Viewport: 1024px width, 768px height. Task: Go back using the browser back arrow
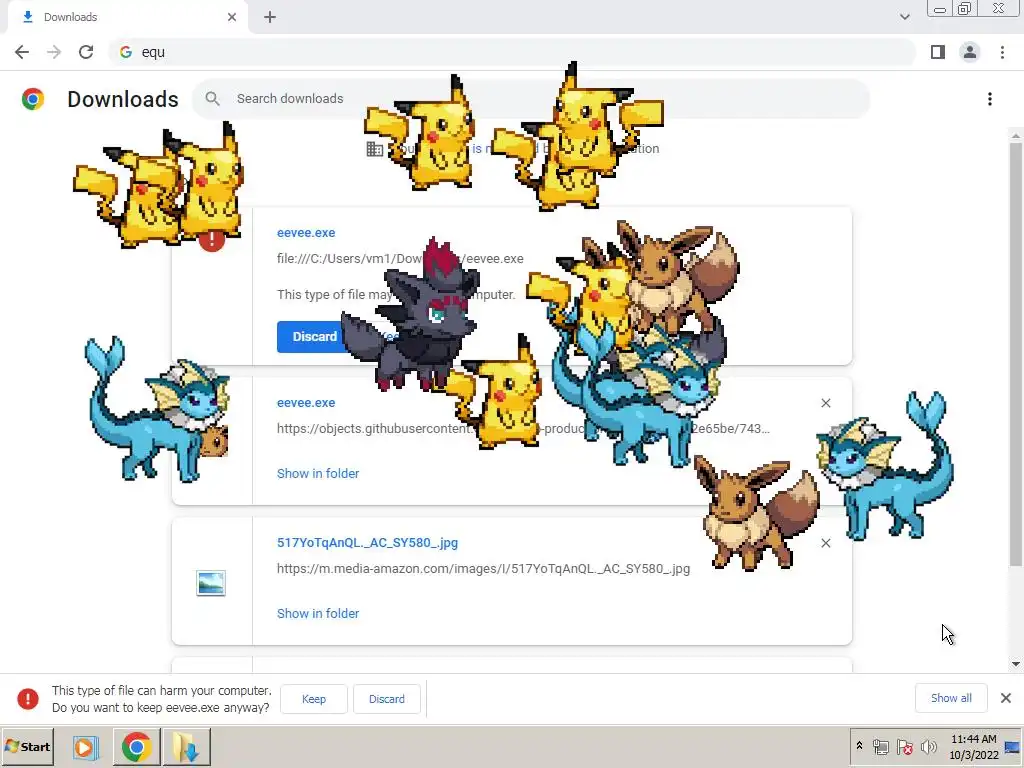pos(22,52)
